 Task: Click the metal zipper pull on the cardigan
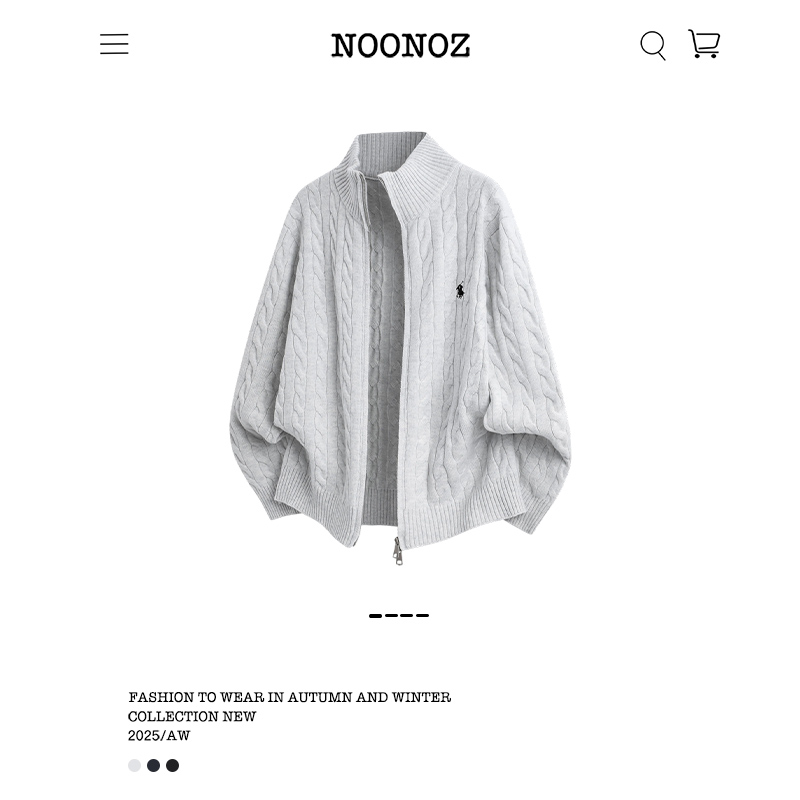tap(397, 552)
